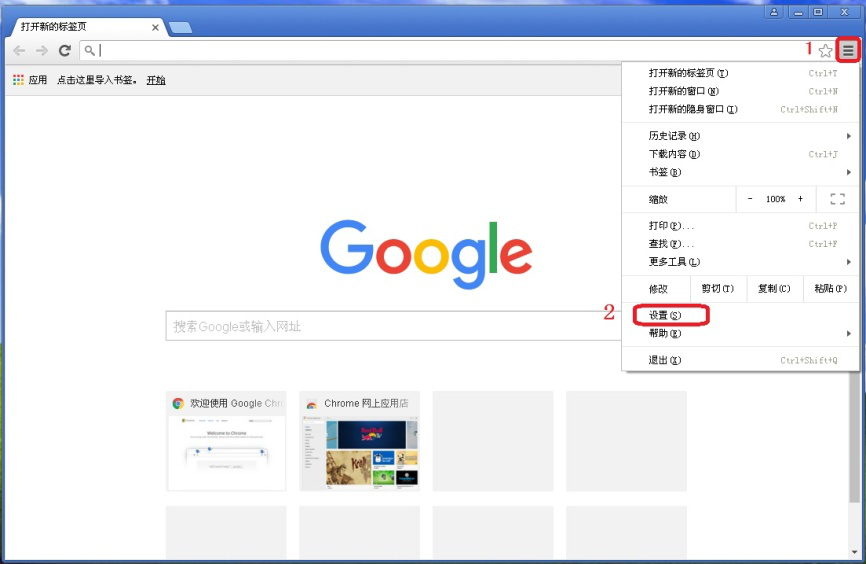Open a new tab with the tab strip button
This screenshot has height=564, width=866.
180,28
